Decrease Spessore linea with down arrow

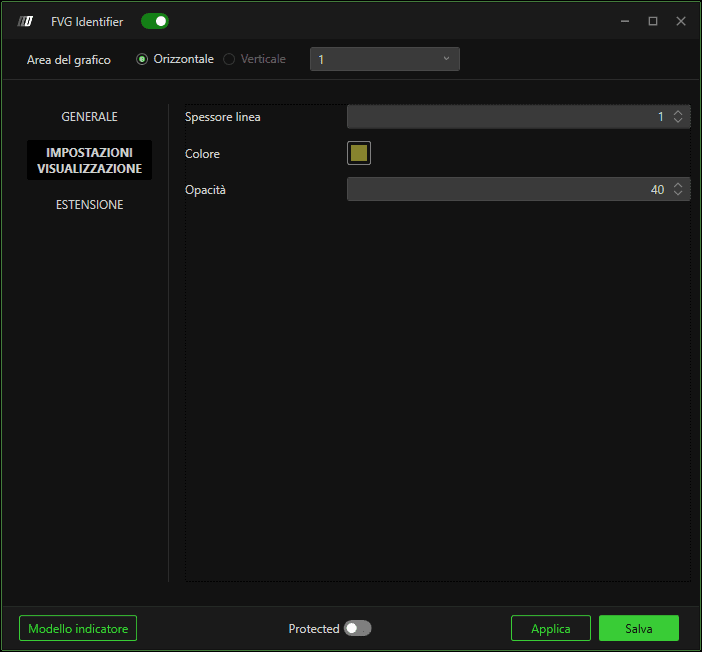coord(678,120)
